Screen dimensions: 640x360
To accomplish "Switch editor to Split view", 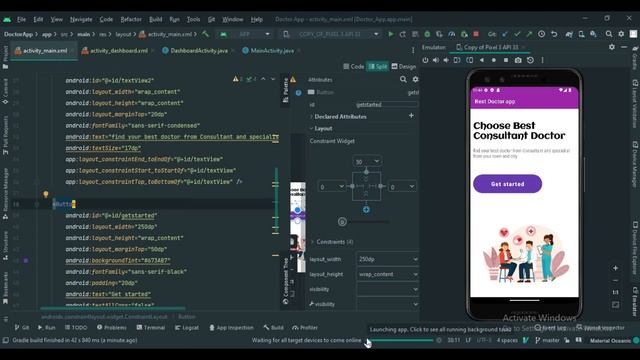I will coord(378,67).
